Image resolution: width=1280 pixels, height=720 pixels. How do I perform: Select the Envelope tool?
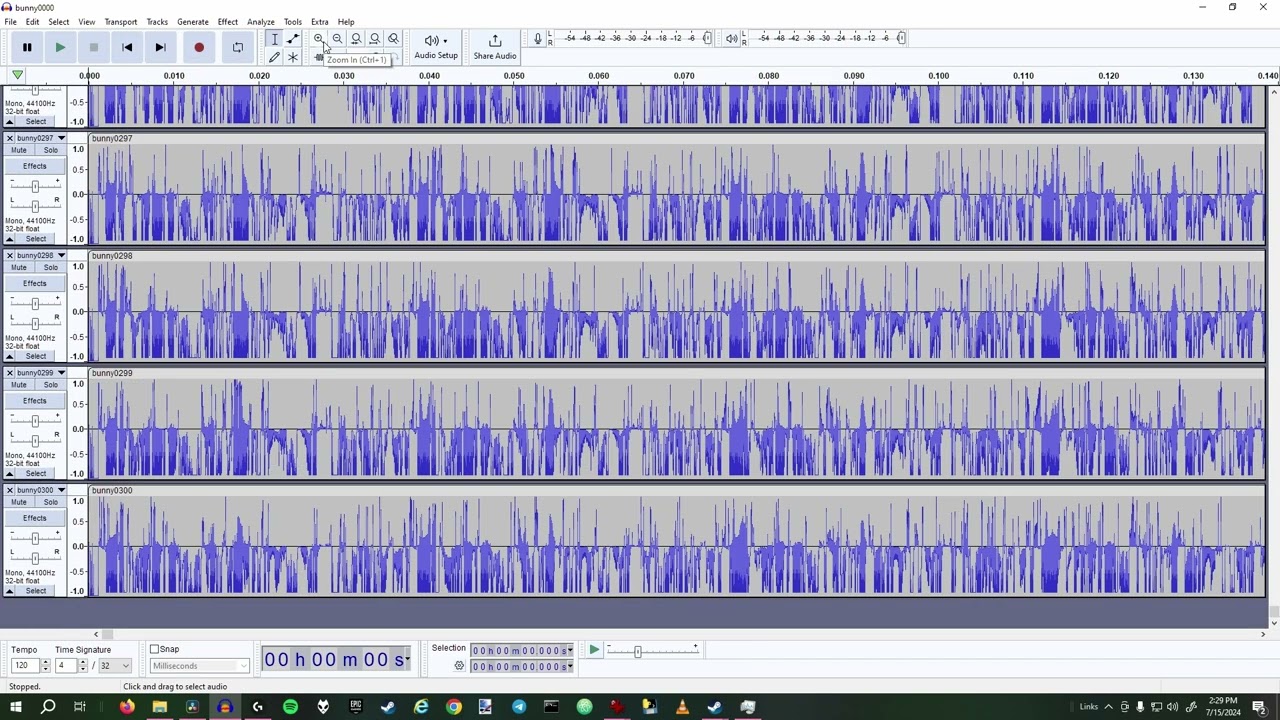click(x=293, y=39)
